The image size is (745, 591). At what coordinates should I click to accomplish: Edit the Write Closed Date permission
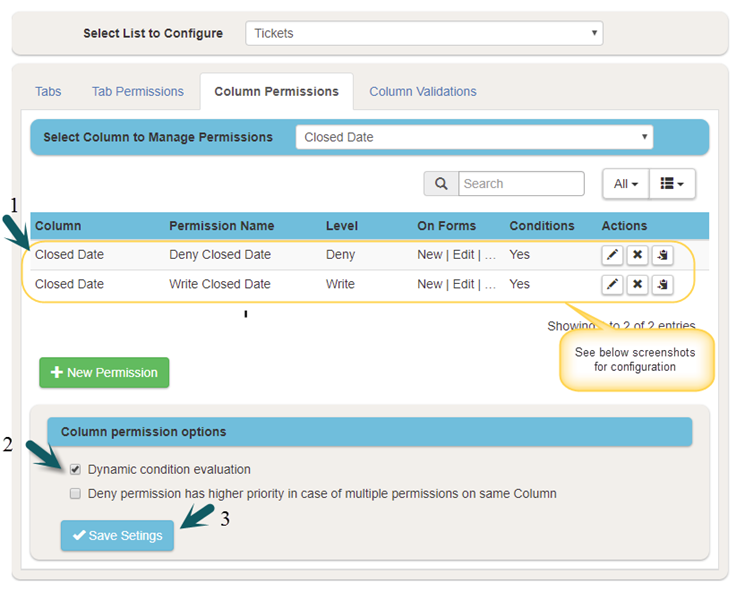coord(612,285)
